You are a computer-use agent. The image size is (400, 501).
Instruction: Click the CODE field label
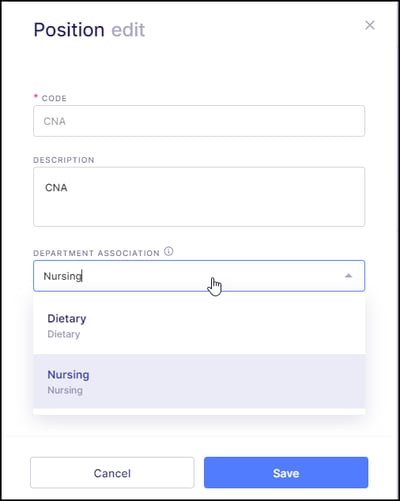point(54,98)
